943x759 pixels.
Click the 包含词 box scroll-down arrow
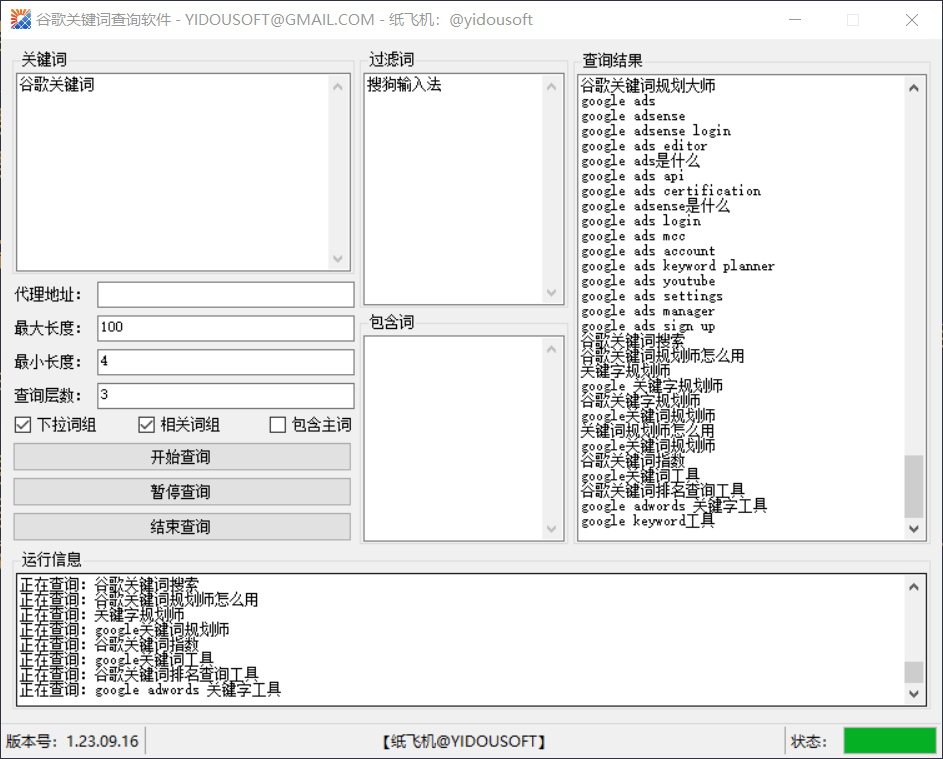(x=551, y=529)
